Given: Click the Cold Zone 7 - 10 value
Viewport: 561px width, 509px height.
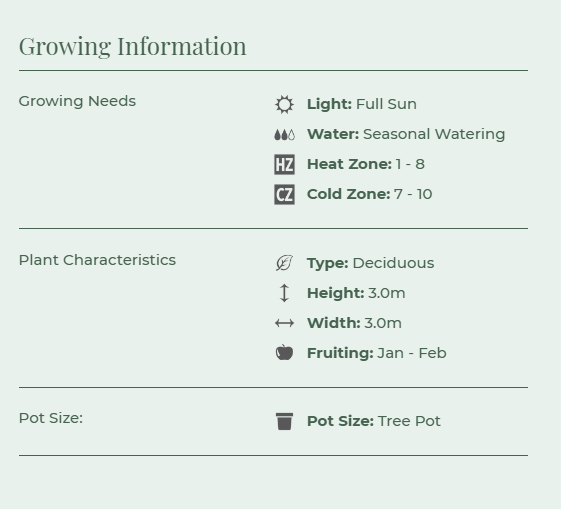Looking at the screenshot, I should [413, 194].
